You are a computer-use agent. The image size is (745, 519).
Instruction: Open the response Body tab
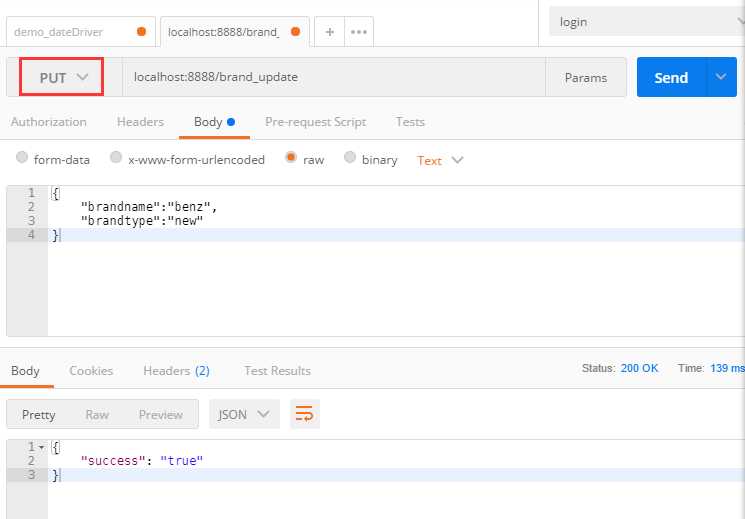(x=25, y=371)
